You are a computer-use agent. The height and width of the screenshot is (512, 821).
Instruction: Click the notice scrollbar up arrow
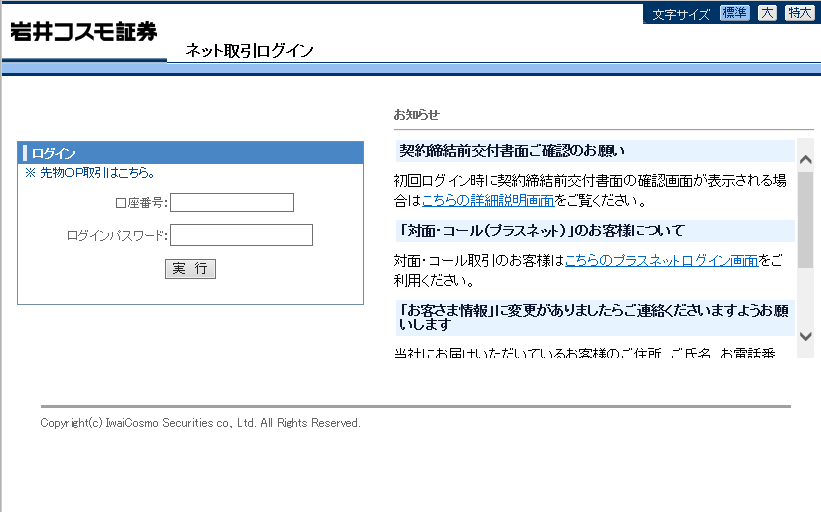pyautogui.click(x=805, y=160)
